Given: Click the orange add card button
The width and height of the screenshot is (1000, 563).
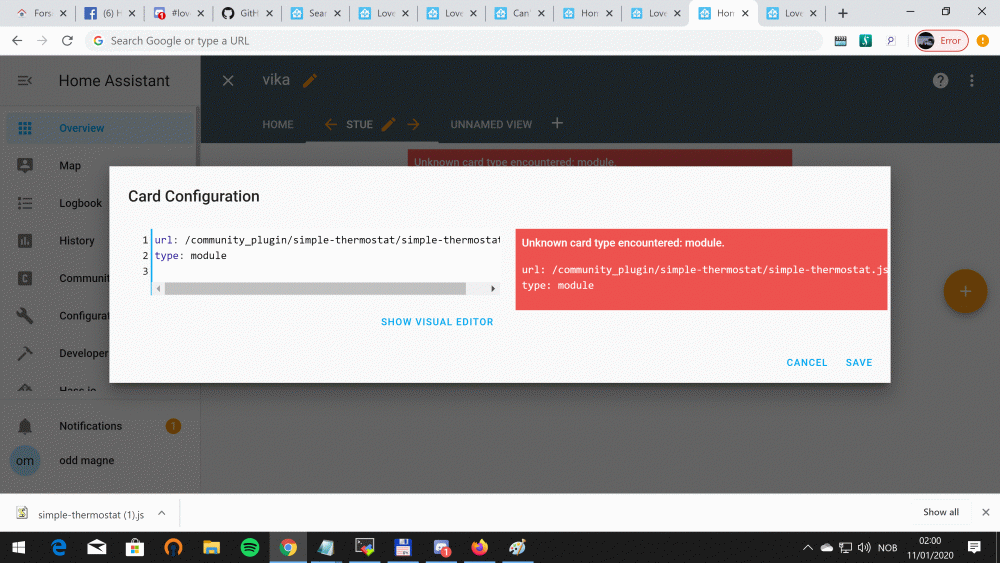Looking at the screenshot, I should (965, 291).
